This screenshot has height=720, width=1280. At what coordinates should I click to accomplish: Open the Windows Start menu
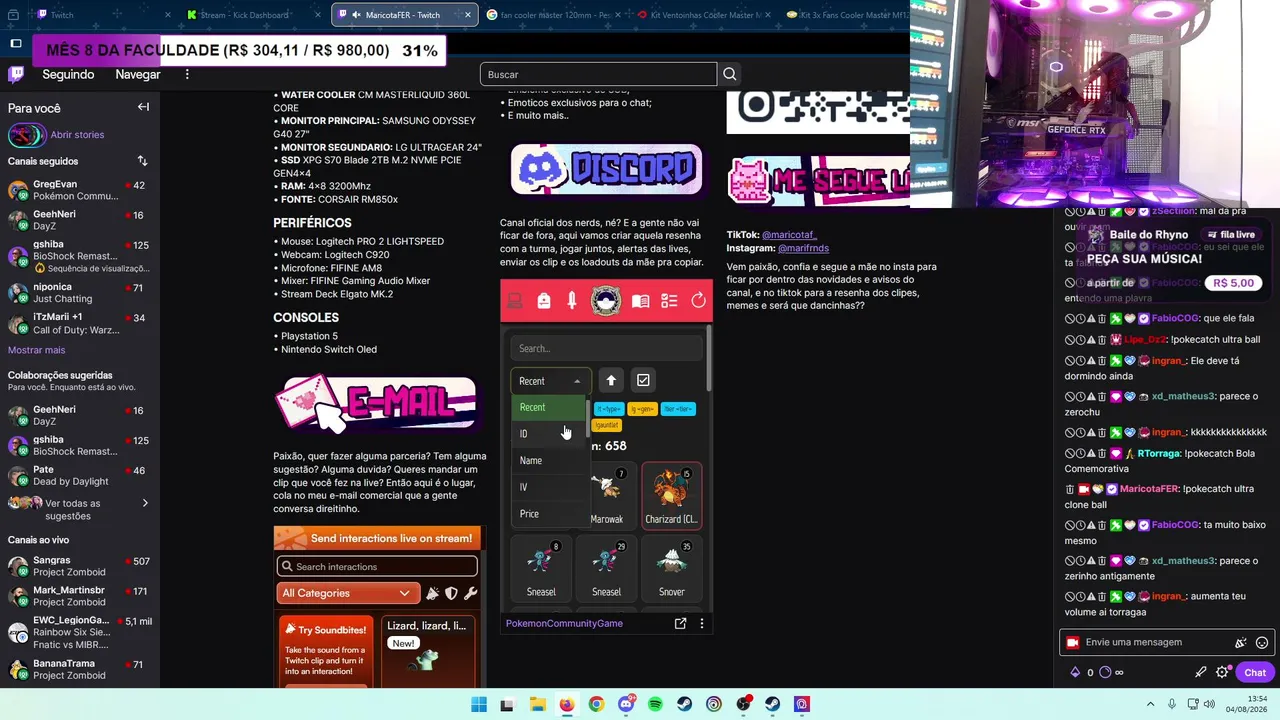coord(479,704)
